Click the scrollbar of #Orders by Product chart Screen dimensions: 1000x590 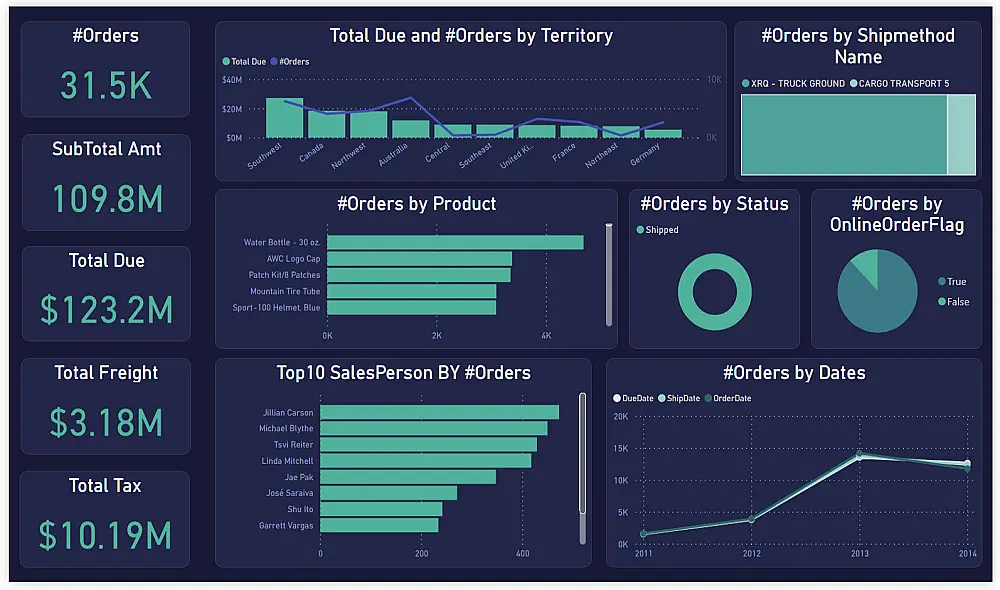pyautogui.click(x=609, y=275)
